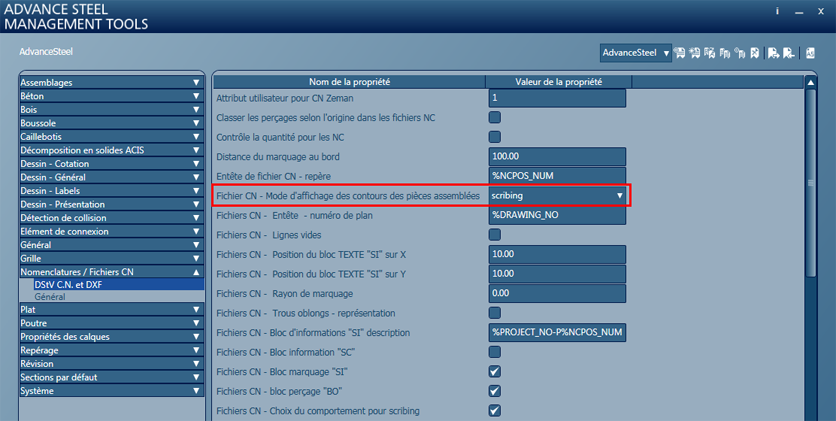The height and width of the screenshot is (421, 836).
Task: Click the %DRAWING_NO value field
Action: point(557,215)
